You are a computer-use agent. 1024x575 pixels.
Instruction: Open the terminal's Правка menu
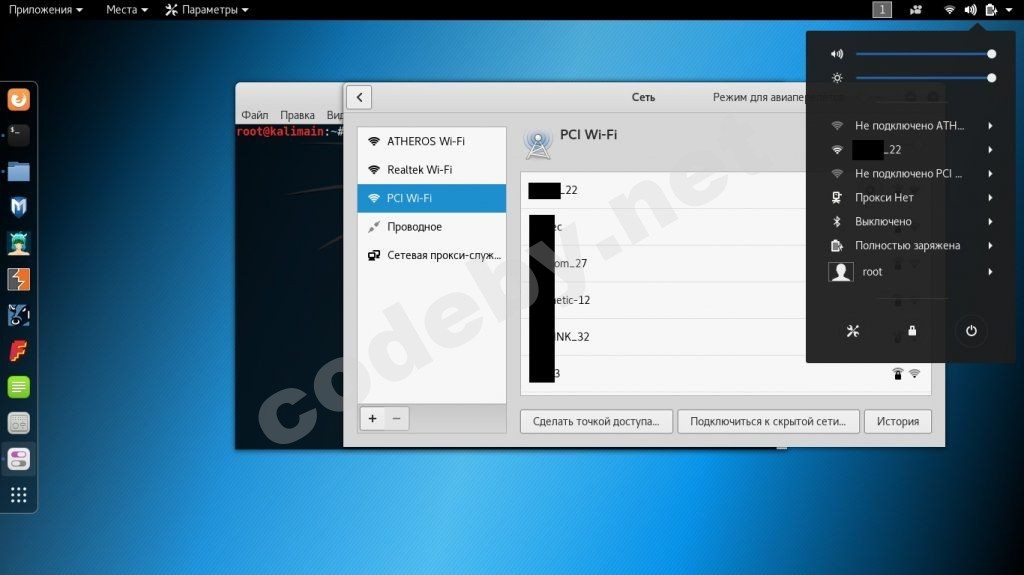point(297,115)
